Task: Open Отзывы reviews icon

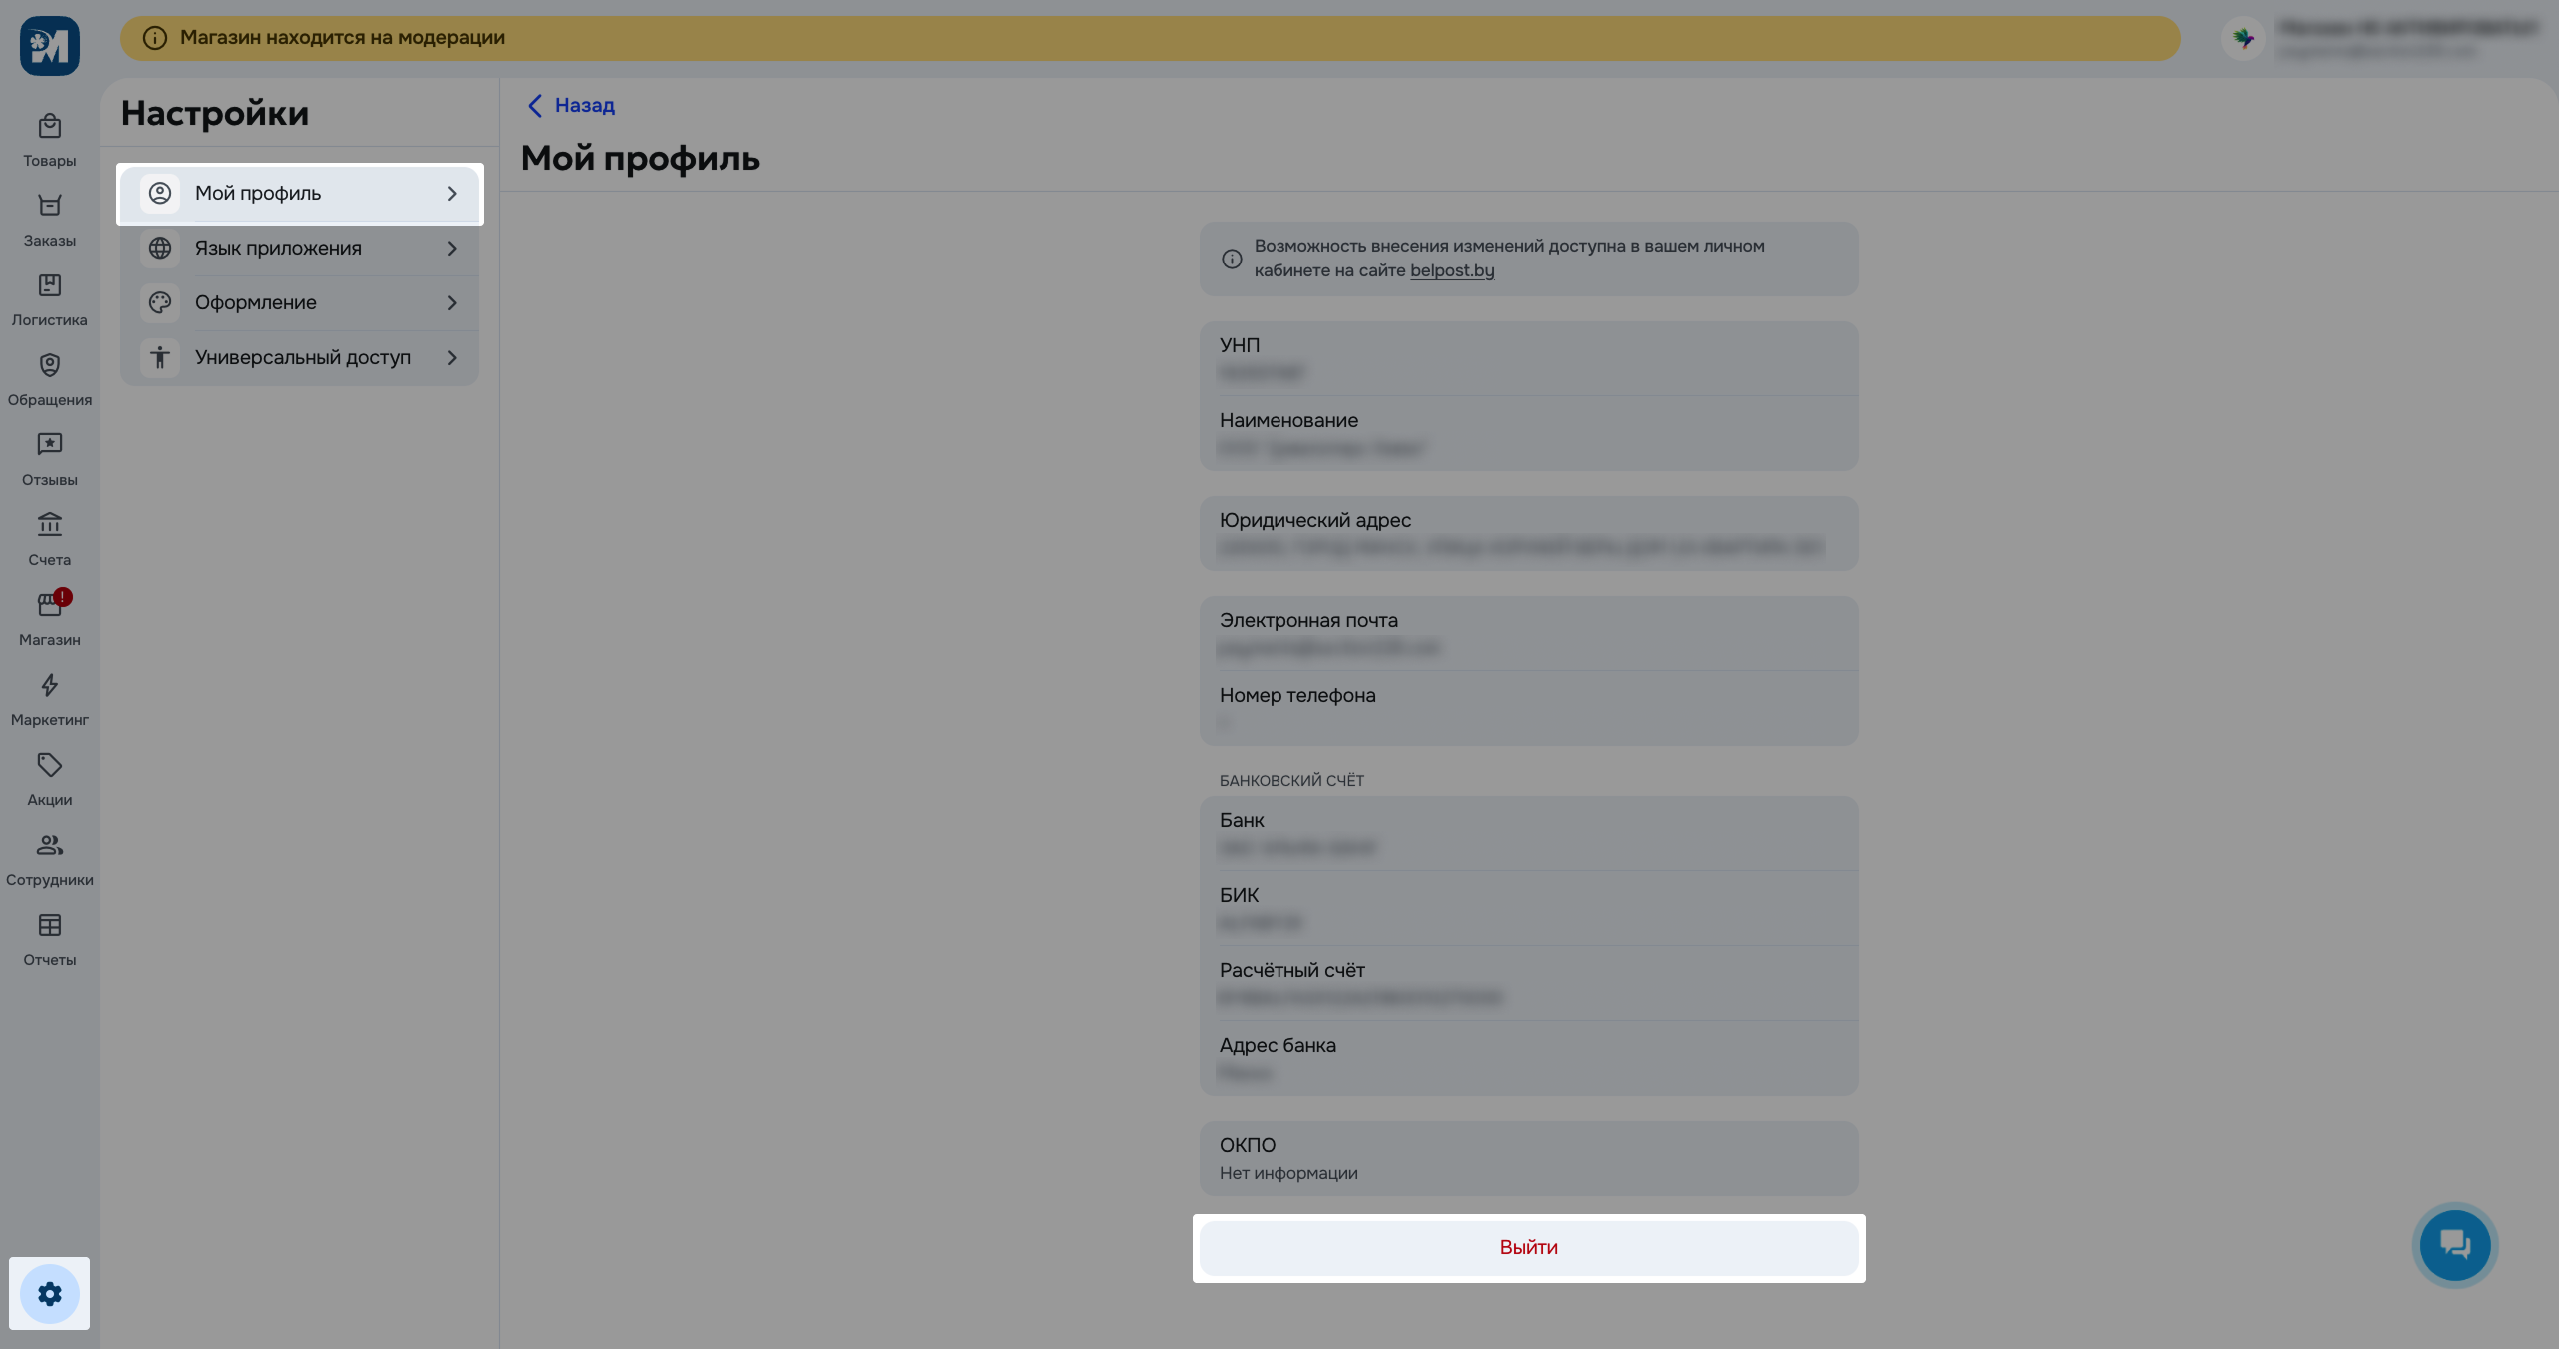Action: click(x=49, y=445)
